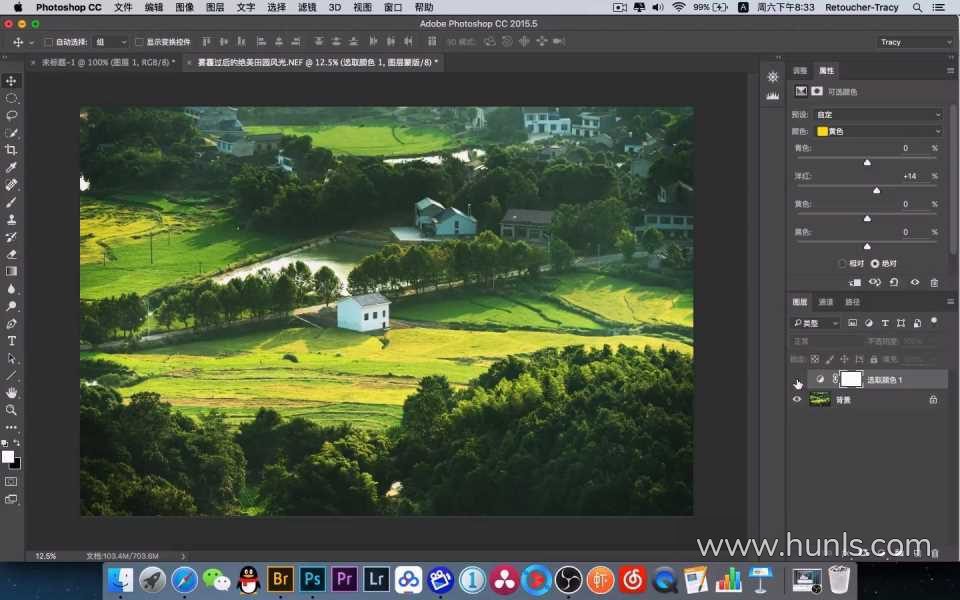The height and width of the screenshot is (600, 960).
Task: Open the Properties panel flyout menu
Action: (x=950, y=70)
